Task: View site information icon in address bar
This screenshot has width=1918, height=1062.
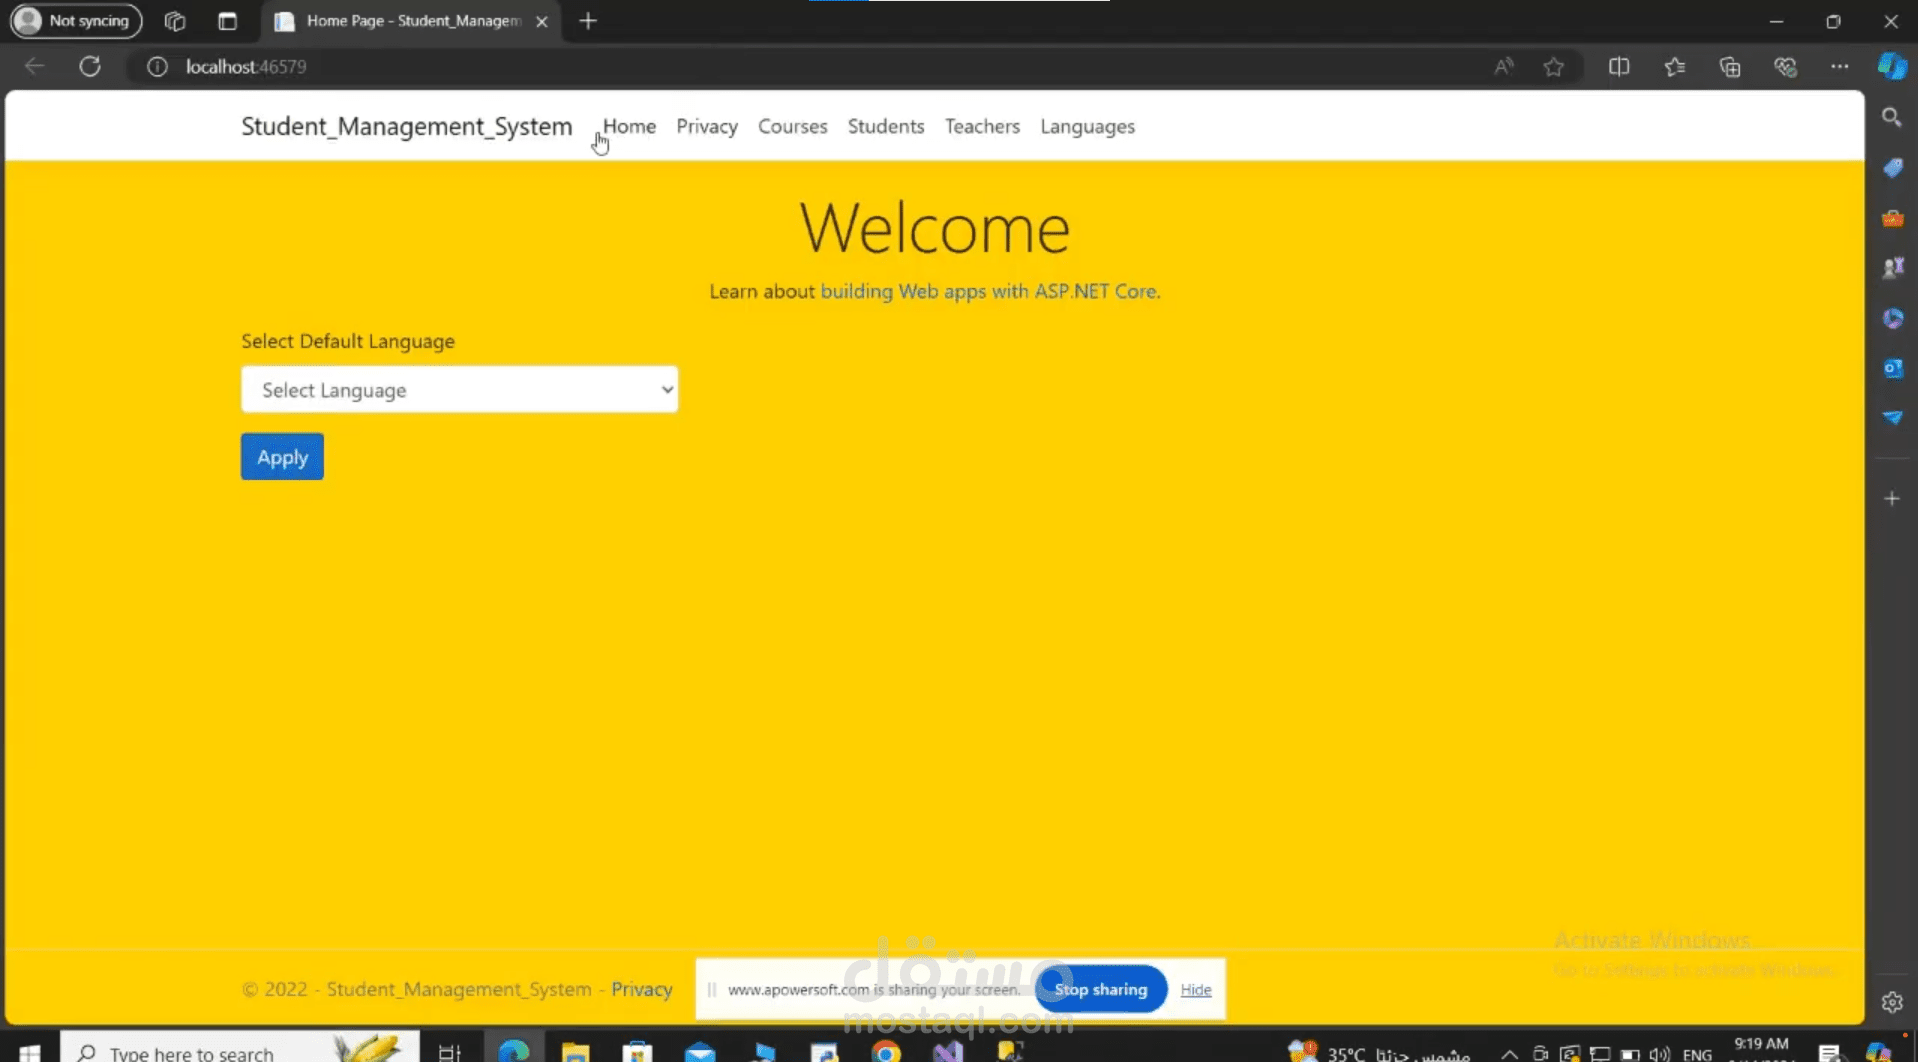Action: [x=157, y=66]
